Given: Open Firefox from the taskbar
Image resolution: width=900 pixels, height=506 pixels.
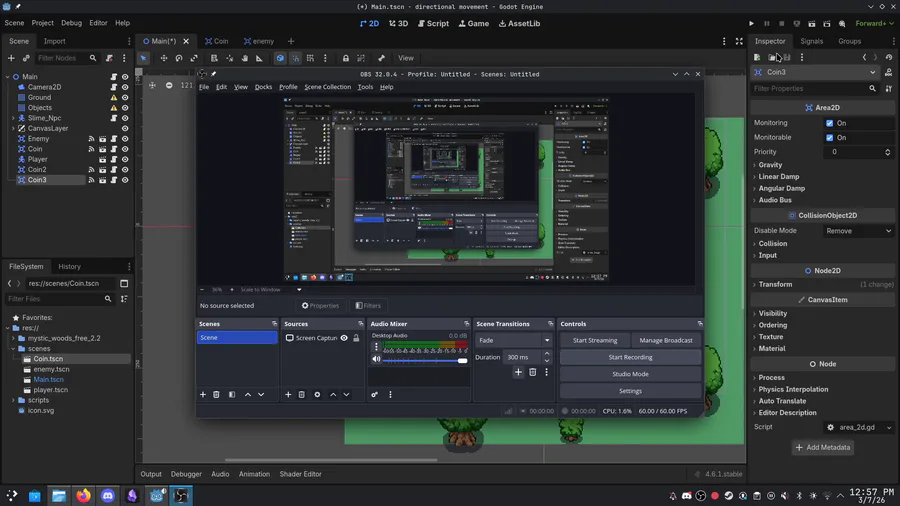Looking at the screenshot, I should tap(83, 496).
